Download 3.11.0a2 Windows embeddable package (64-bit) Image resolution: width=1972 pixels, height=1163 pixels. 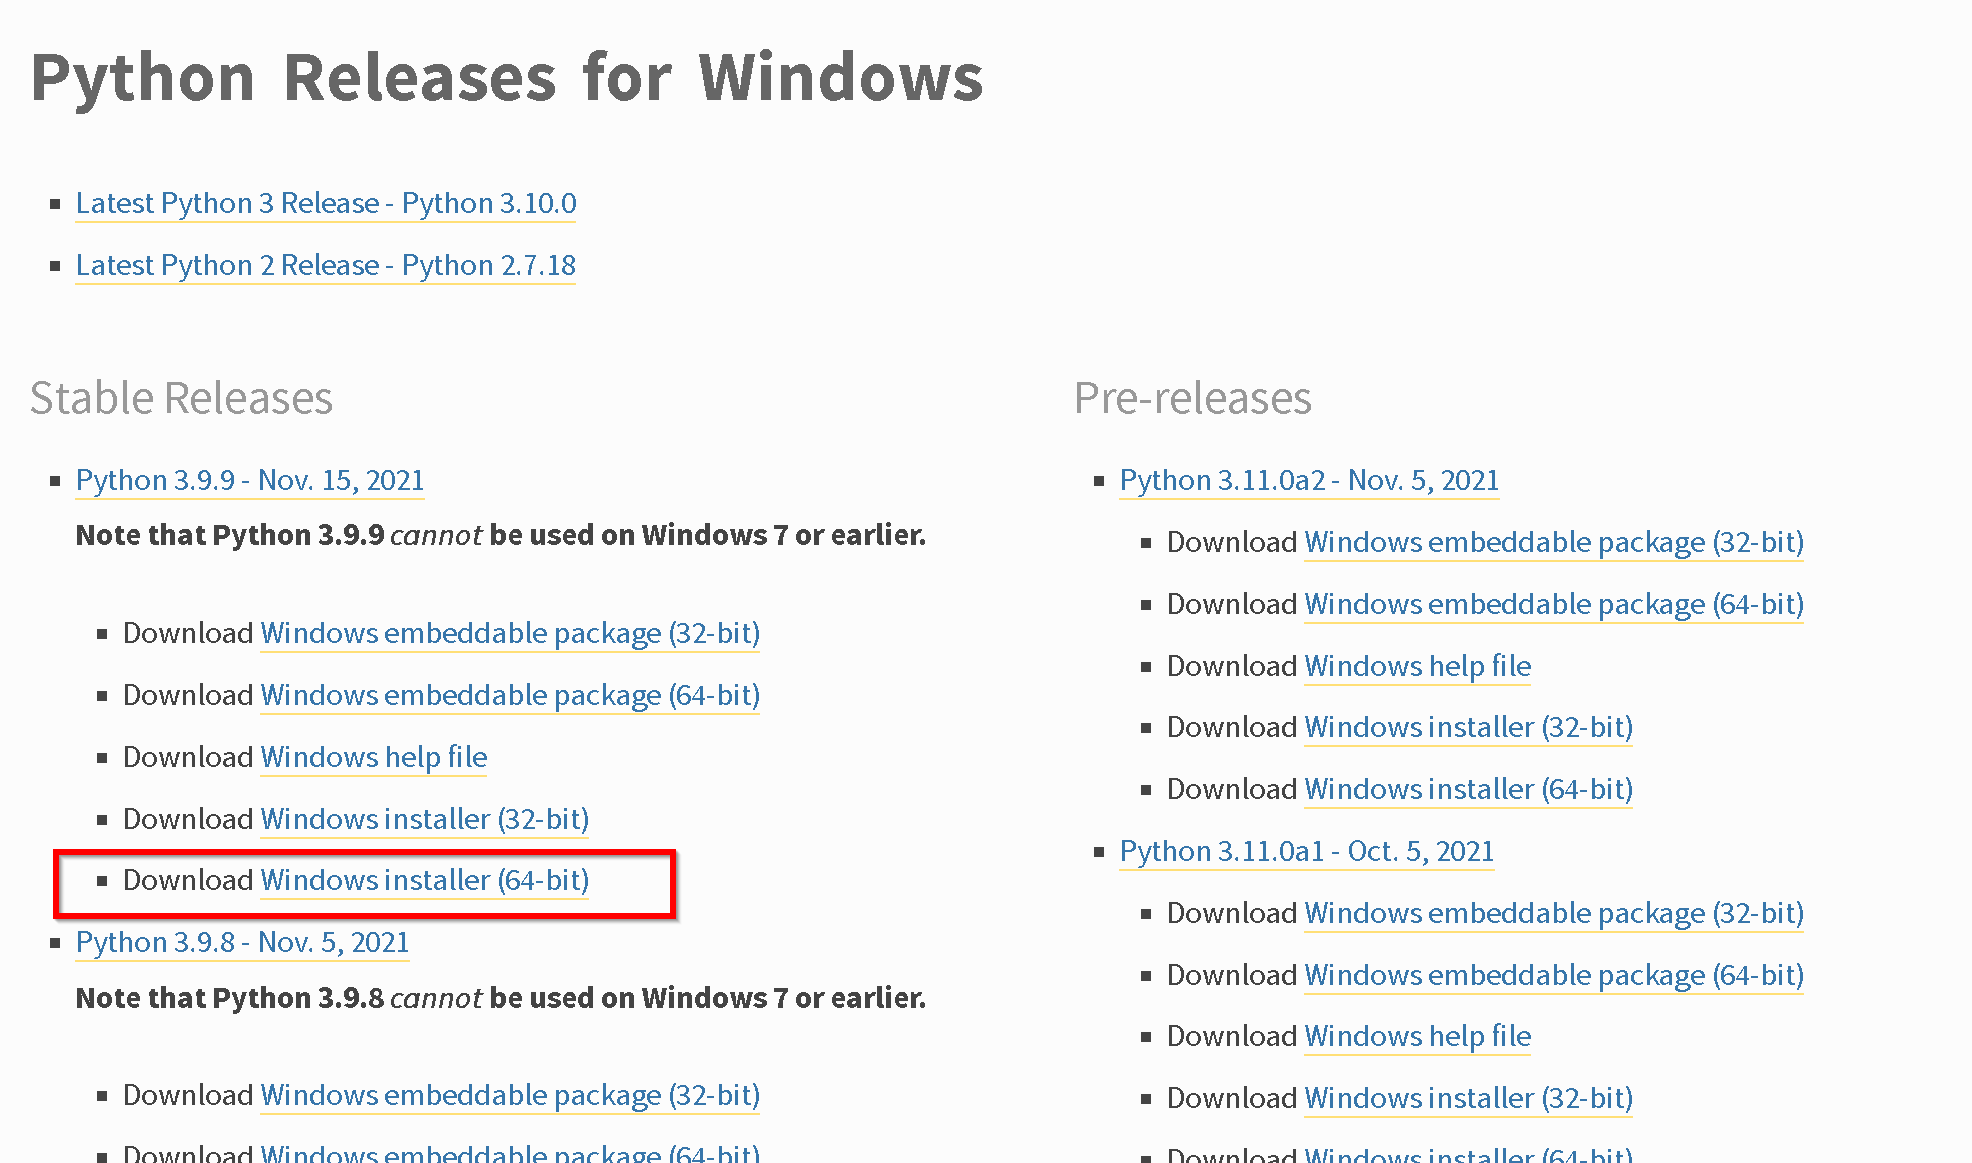tap(1554, 604)
